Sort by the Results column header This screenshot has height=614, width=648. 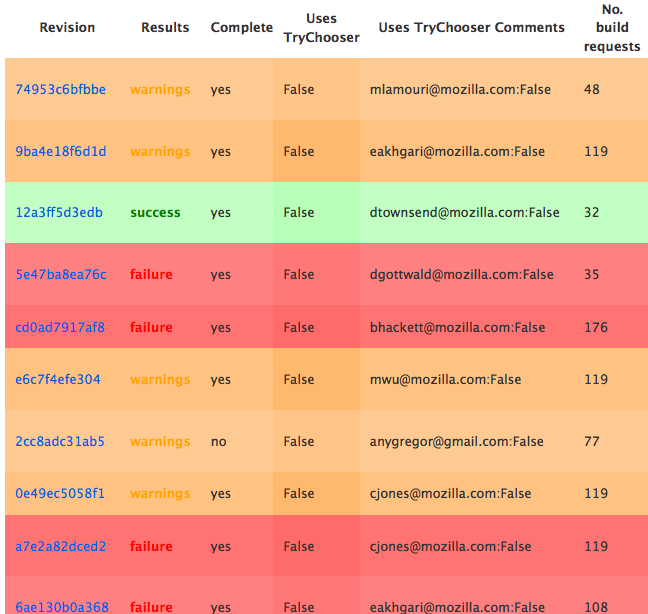pos(165,27)
